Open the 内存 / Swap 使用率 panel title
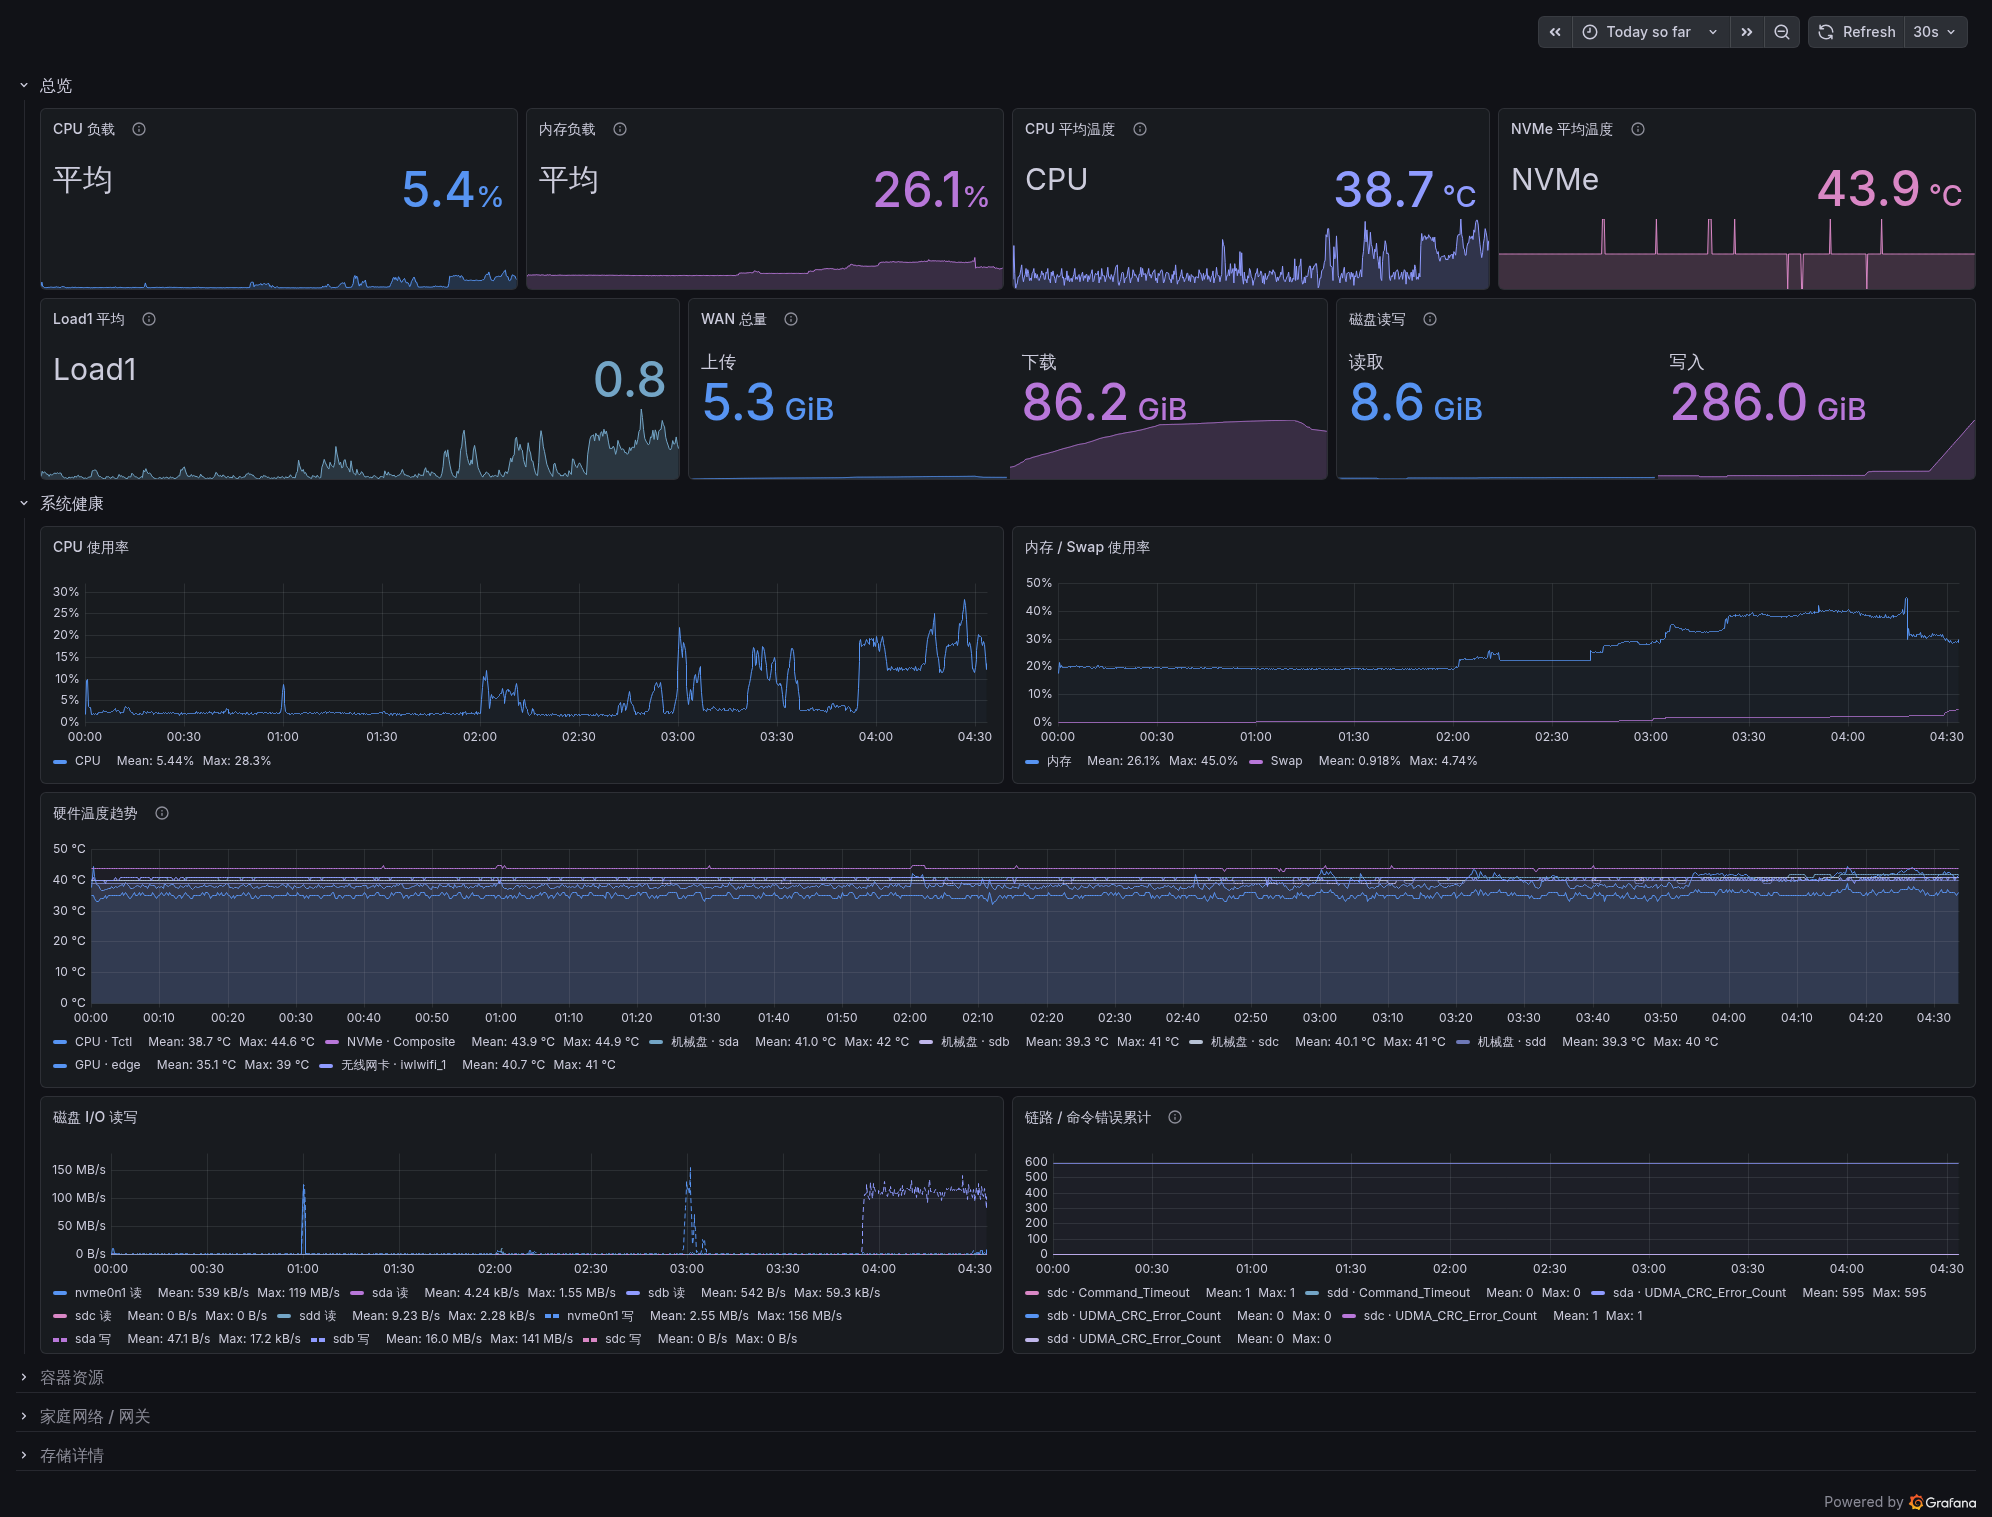1992x1517 pixels. pyautogui.click(x=1087, y=547)
